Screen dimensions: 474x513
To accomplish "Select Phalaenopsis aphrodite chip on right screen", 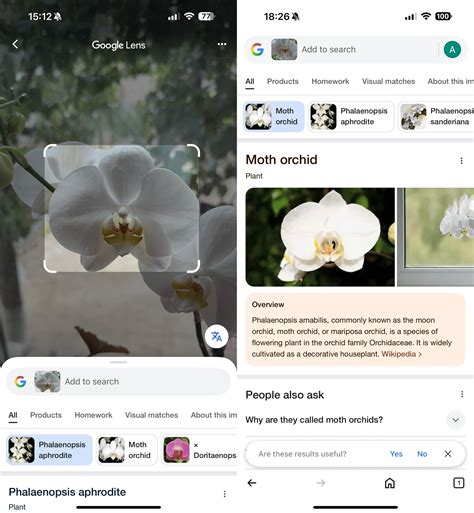I will pyautogui.click(x=351, y=116).
